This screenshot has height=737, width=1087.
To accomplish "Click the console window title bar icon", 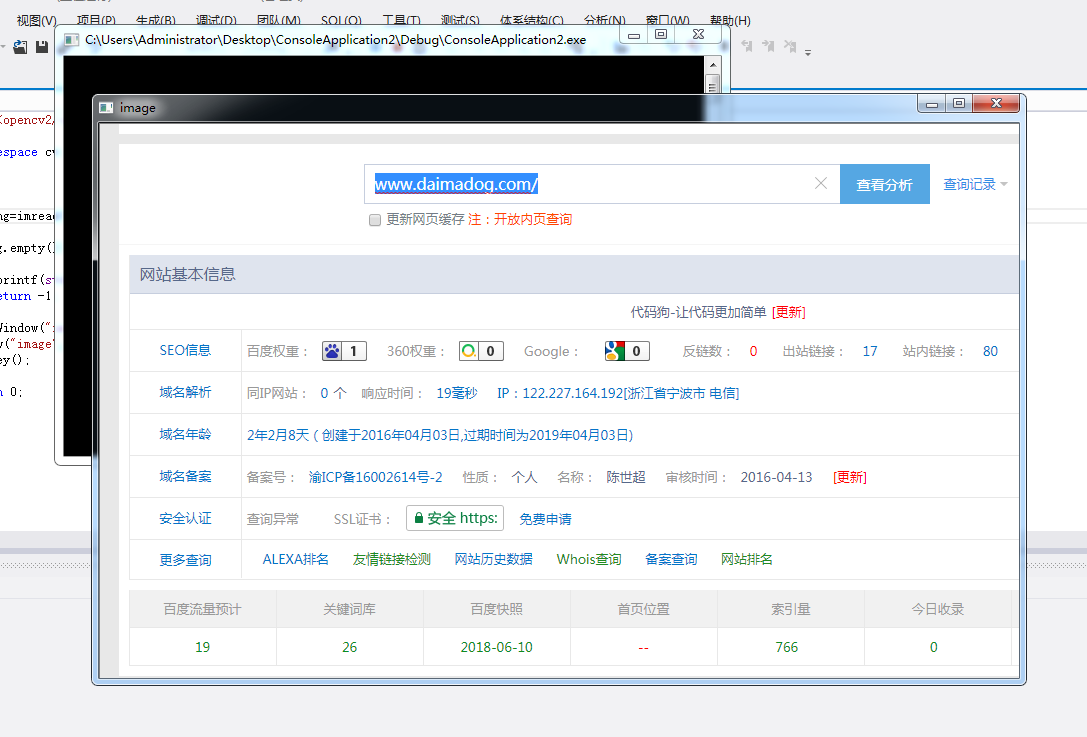I will pos(71,39).
